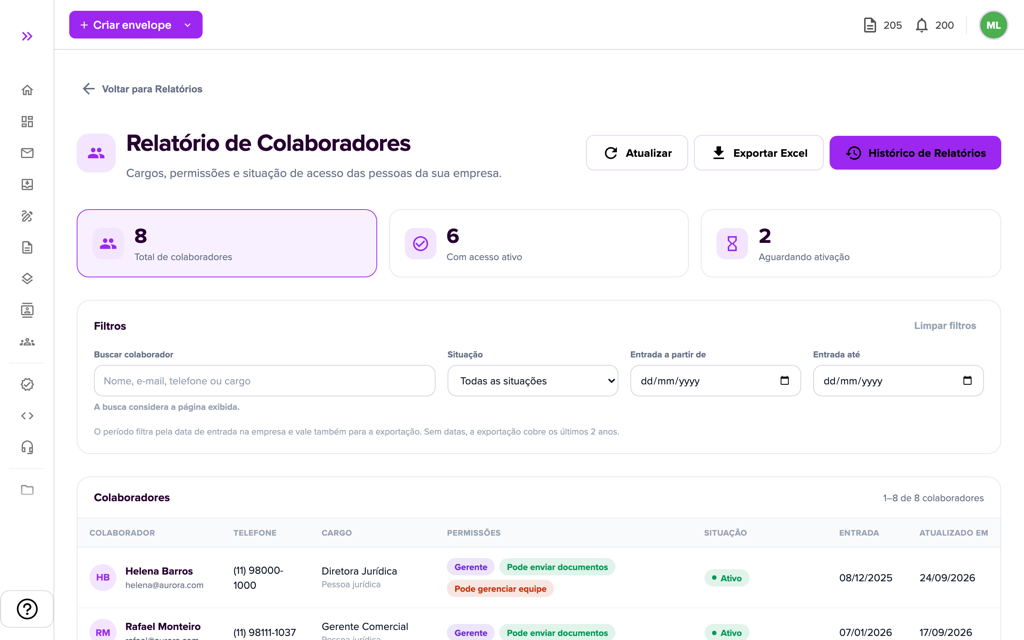This screenshot has height=640, width=1024.
Task: Open the signature pen icon in sidebar
Action: pyautogui.click(x=27, y=216)
